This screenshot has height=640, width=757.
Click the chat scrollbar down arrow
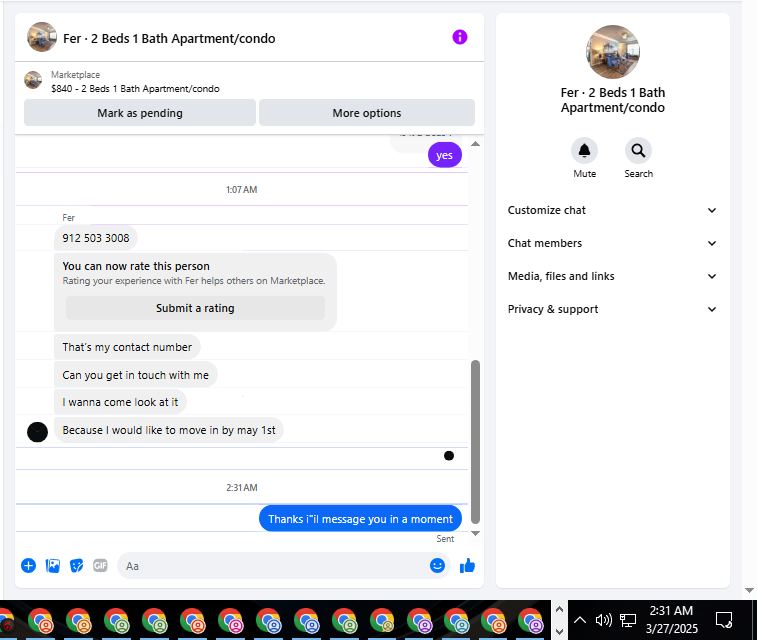click(x=476, y=533)
